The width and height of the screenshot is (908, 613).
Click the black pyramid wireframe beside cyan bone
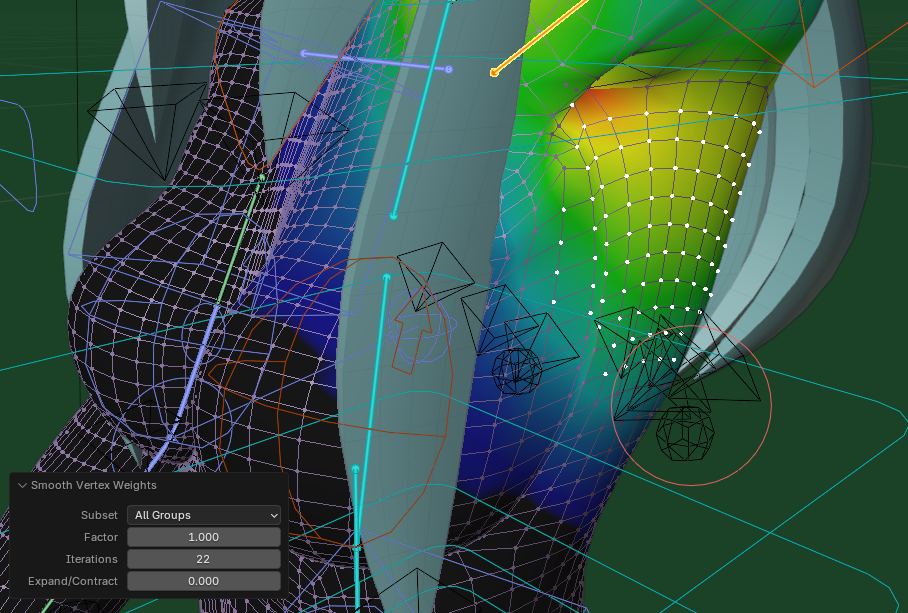point(436,272)
